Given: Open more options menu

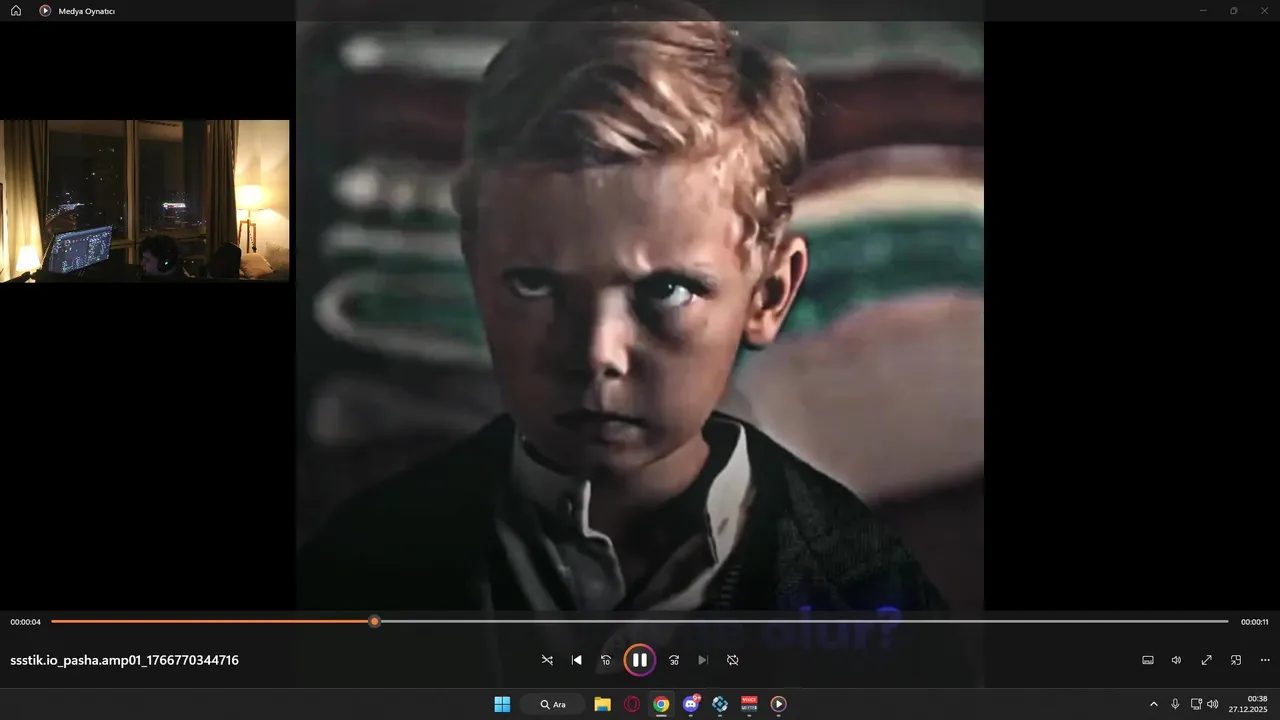Looking at the screenshot, I should click(x=1265, y=660).
